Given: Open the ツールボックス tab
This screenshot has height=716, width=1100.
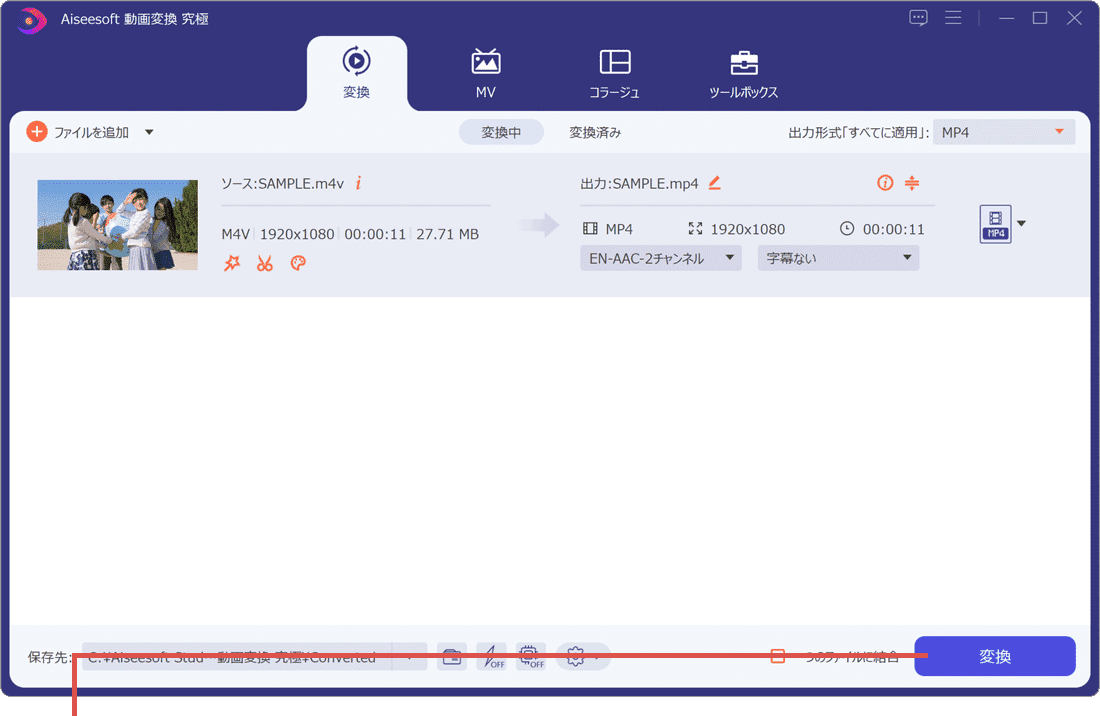Looking at the screenshot, I should click(x=743, y=72).
